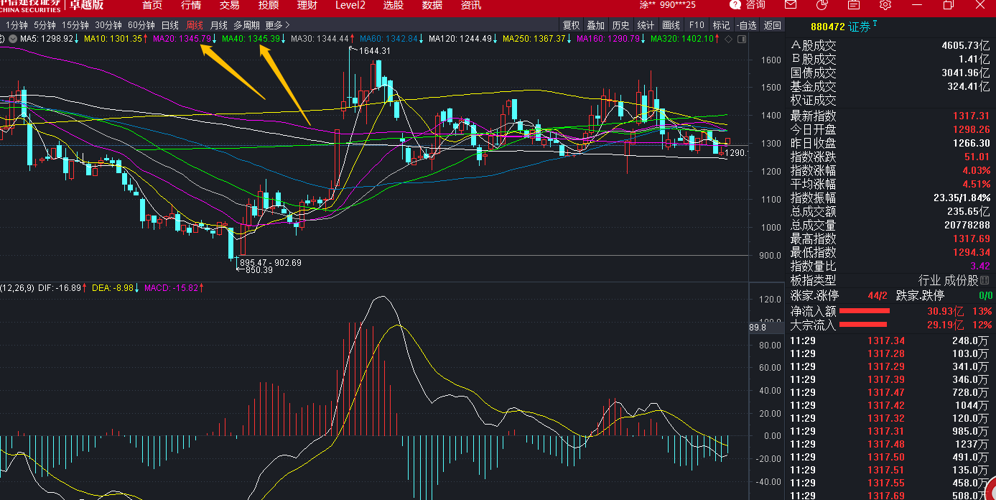
Task: Click the 标记 mark button
Action: 721,25
